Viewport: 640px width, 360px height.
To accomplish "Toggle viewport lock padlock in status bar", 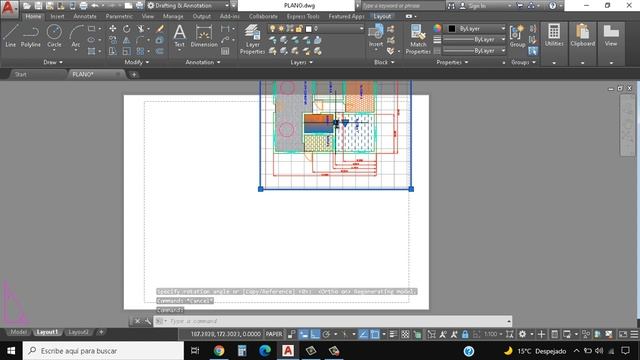I will tap(465, 334).
